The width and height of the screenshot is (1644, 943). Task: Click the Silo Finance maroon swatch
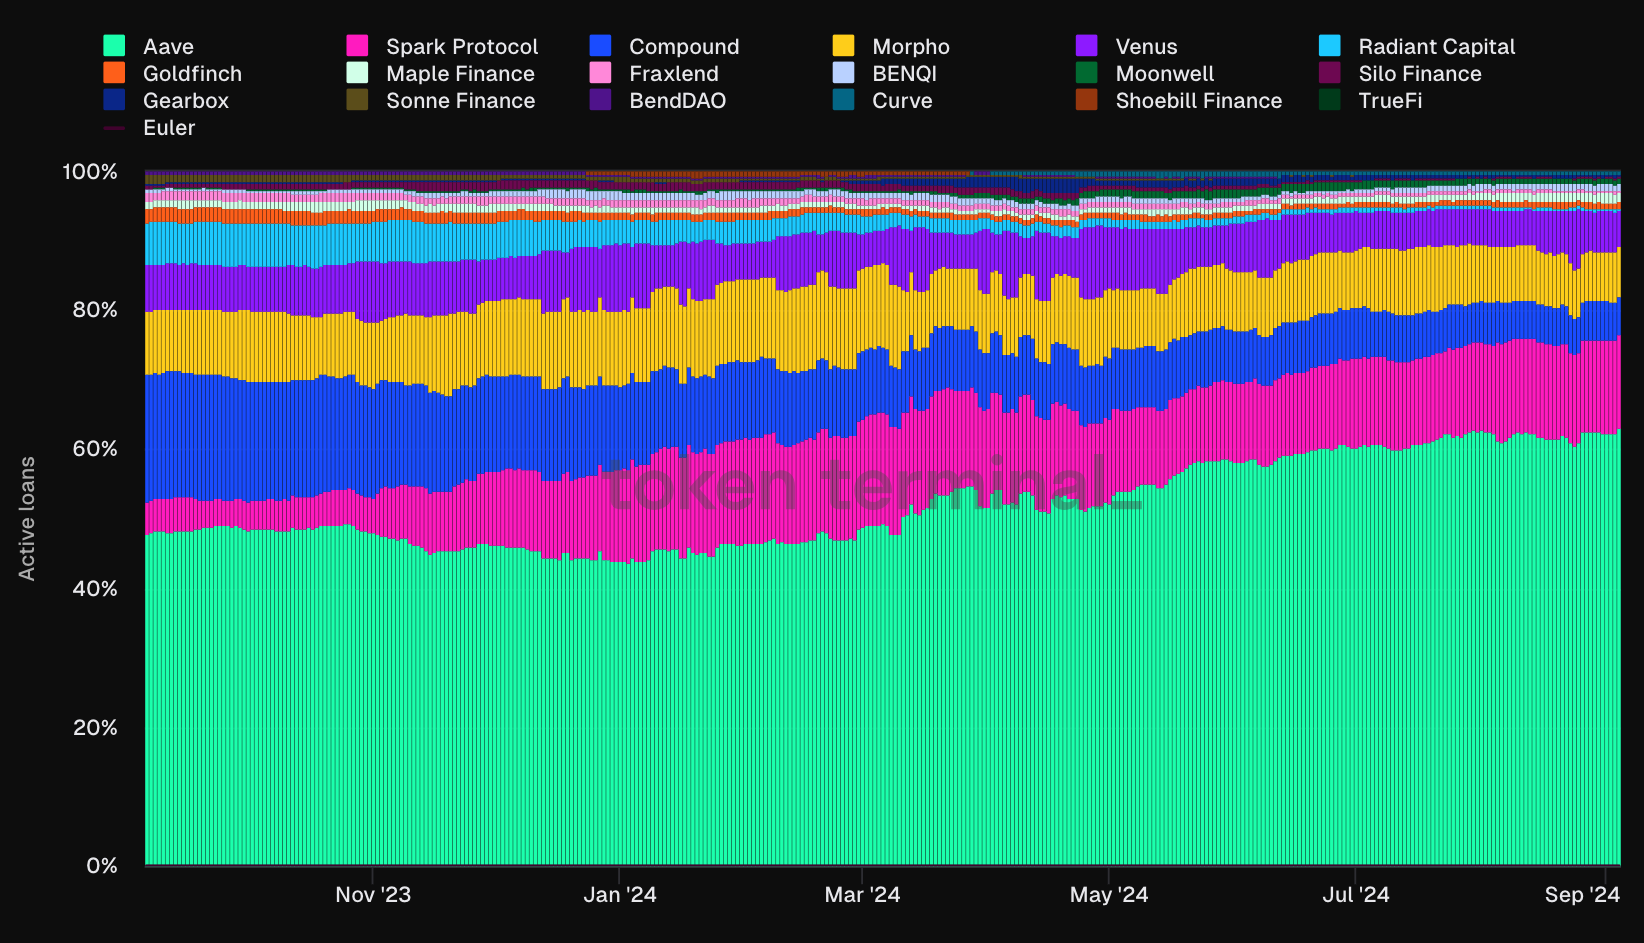click(x=1330, y=73)
